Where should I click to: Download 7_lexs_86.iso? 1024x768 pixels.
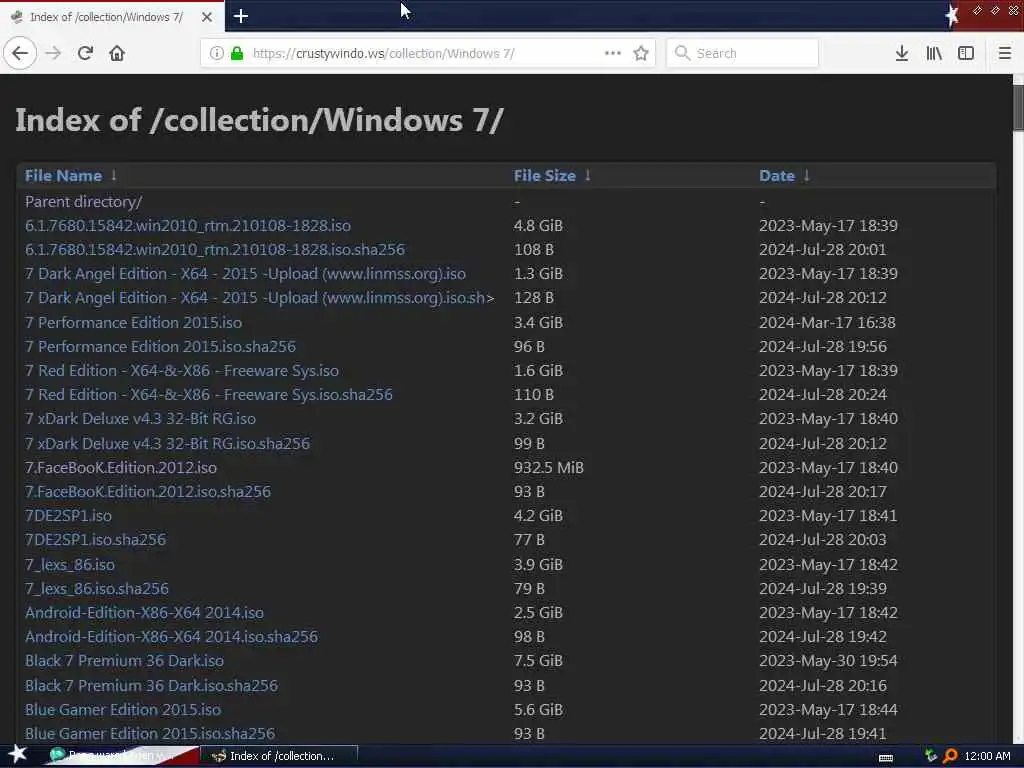(x=70, y=564)
